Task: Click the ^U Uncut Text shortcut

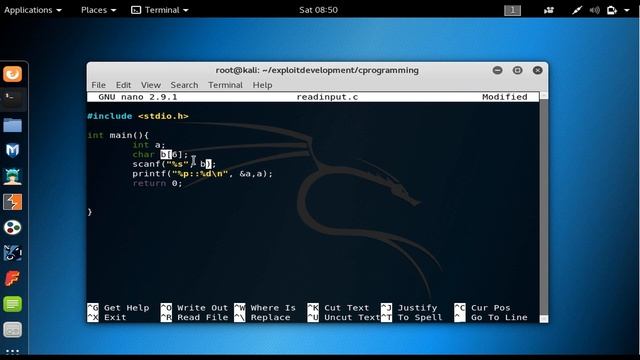Action: click(344, 318)
